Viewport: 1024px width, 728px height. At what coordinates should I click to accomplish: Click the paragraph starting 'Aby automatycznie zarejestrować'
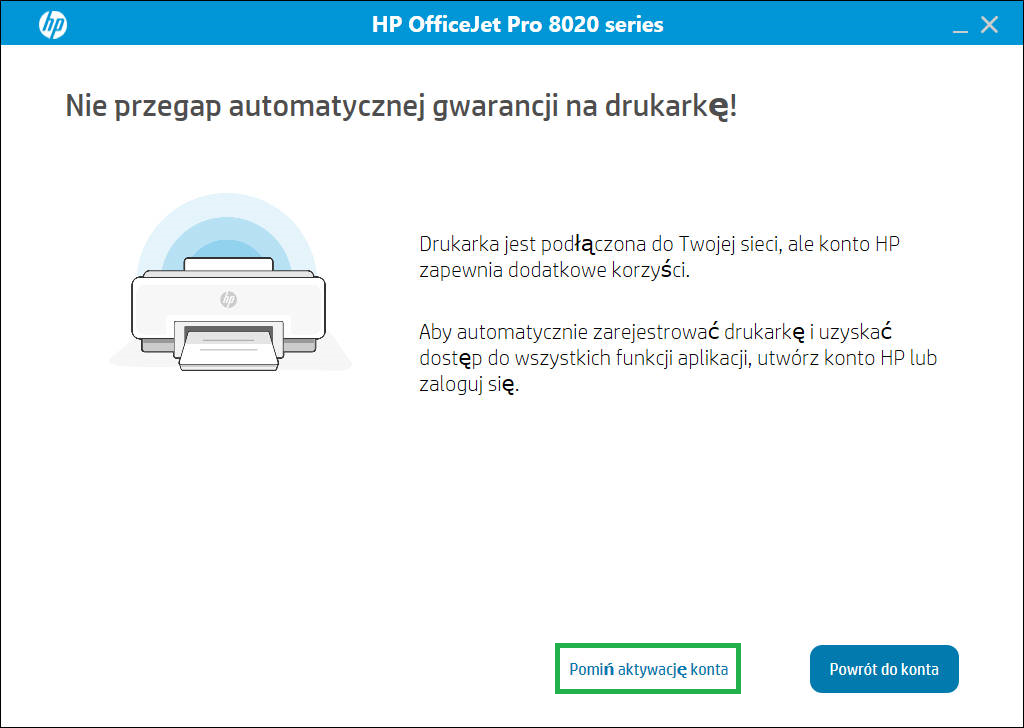(x=678, y=358)
